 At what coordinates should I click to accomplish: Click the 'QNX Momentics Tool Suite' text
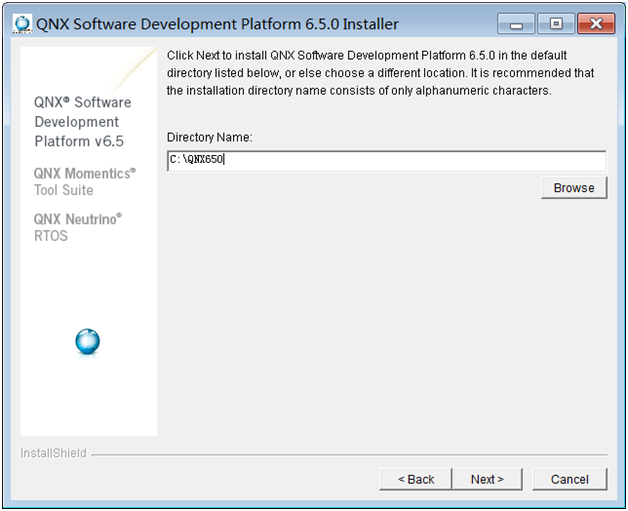pyautogui.click(x=85, y=182)
